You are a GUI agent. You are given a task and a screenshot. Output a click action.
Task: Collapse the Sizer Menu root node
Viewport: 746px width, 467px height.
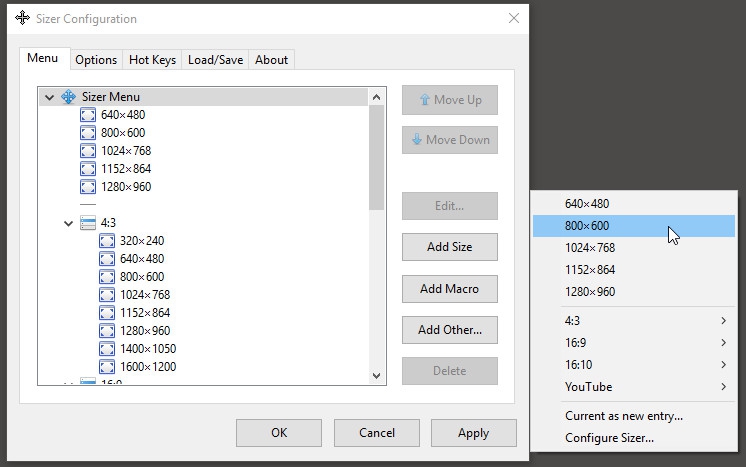[49, 97]
